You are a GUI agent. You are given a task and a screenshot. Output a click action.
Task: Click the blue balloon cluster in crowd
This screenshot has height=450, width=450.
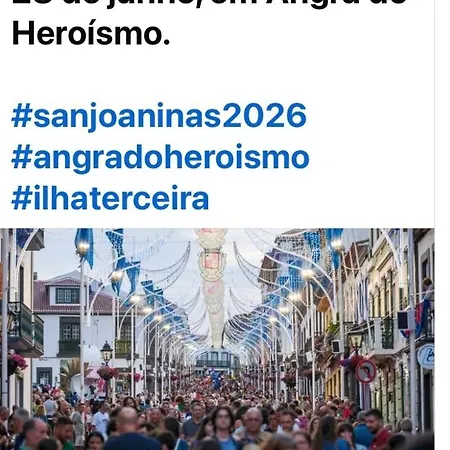[217, 379]
